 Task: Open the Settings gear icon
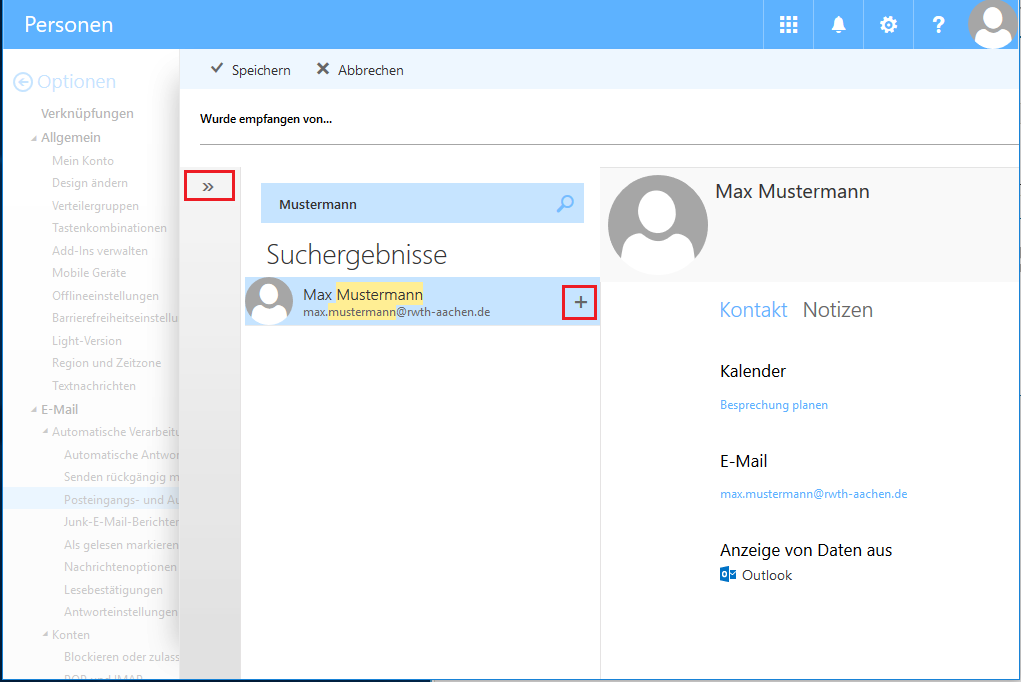(x=888, y=24)
